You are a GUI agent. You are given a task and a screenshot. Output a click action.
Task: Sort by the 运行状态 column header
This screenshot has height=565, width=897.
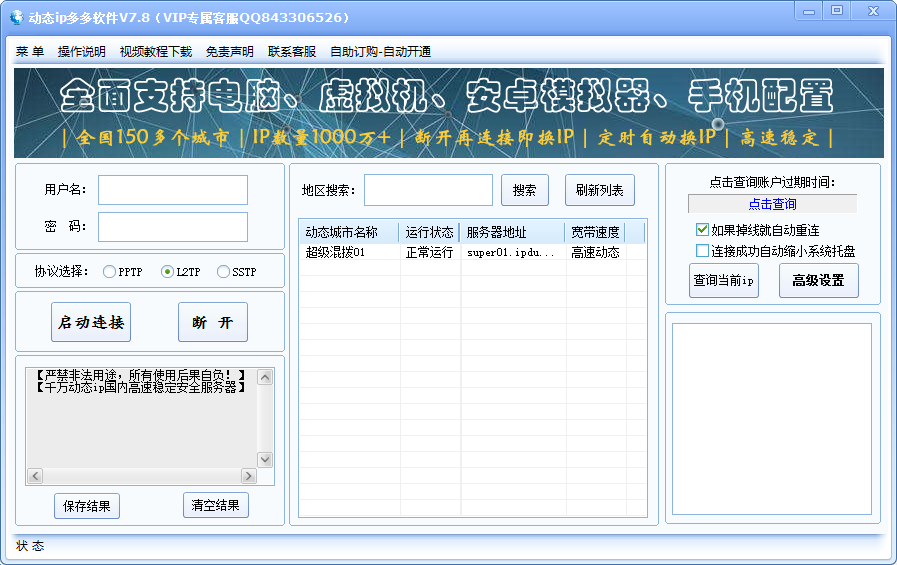(429, 232)
